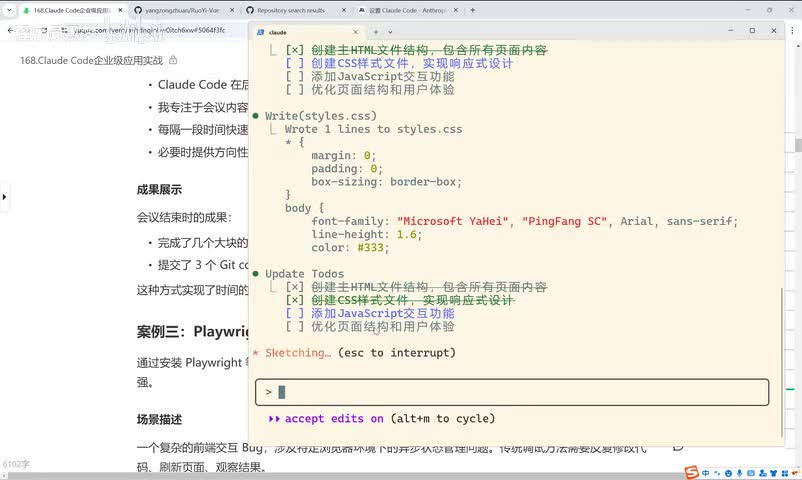Click the color: #333 CSS line
This screenshot has height=480, width=802.
[x=350, y=248]
